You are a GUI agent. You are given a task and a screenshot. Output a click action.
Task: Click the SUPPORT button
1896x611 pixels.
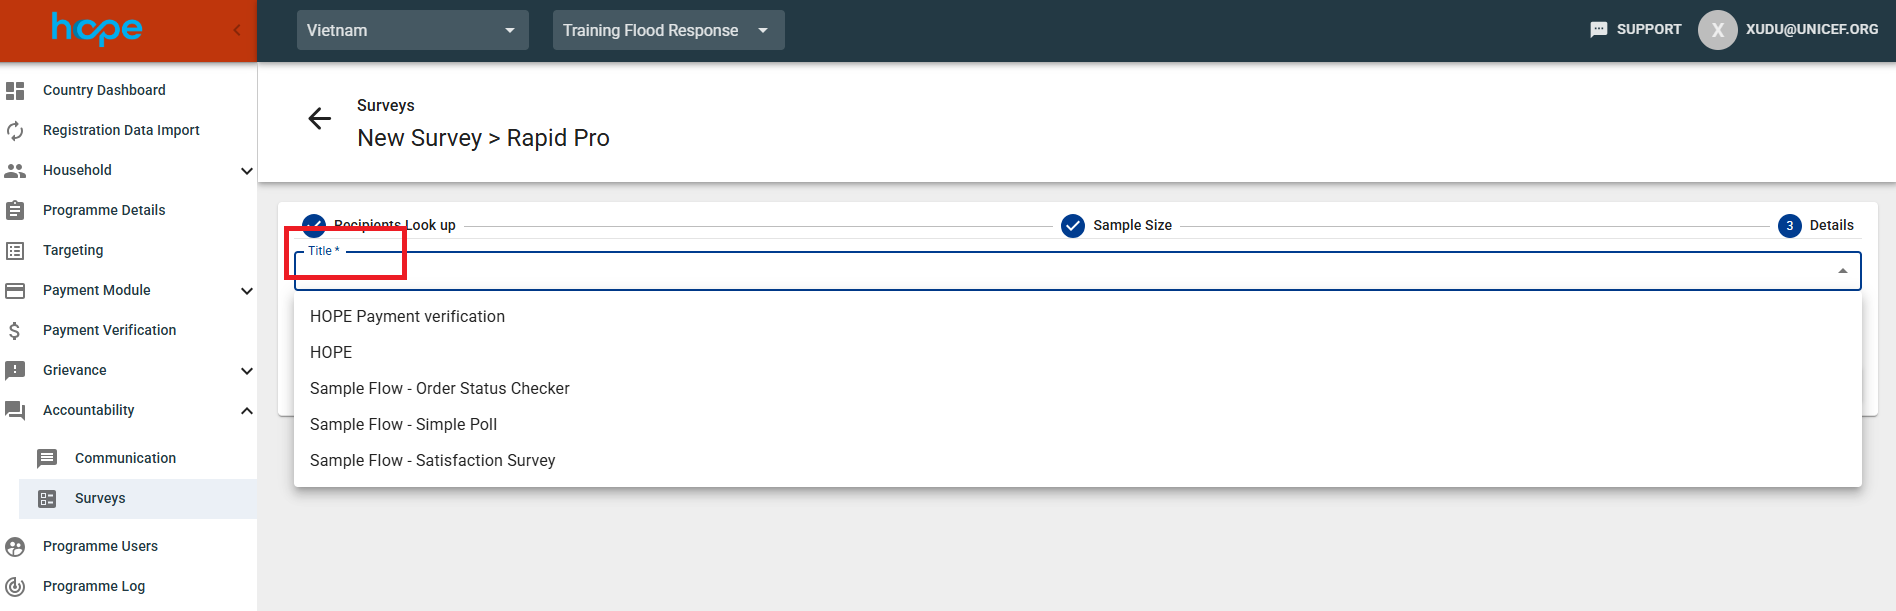(1636, 30)
